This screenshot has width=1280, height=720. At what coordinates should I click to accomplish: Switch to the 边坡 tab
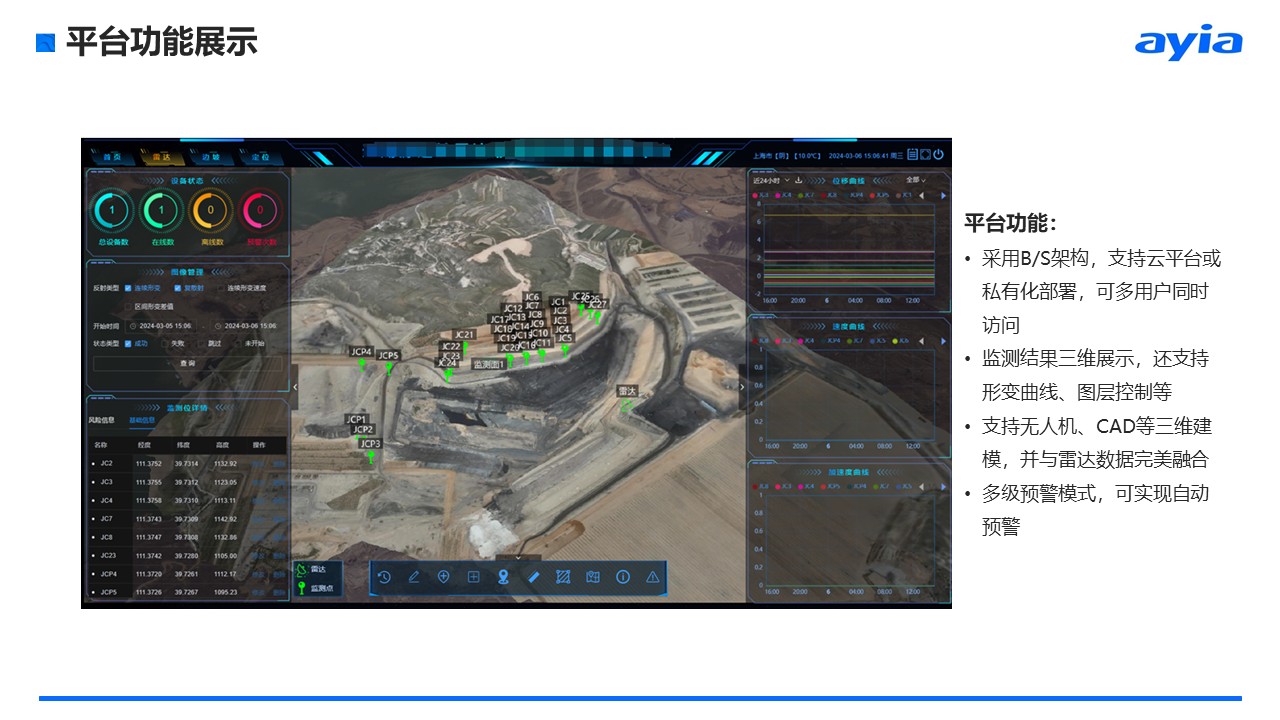tap(211, 158)
